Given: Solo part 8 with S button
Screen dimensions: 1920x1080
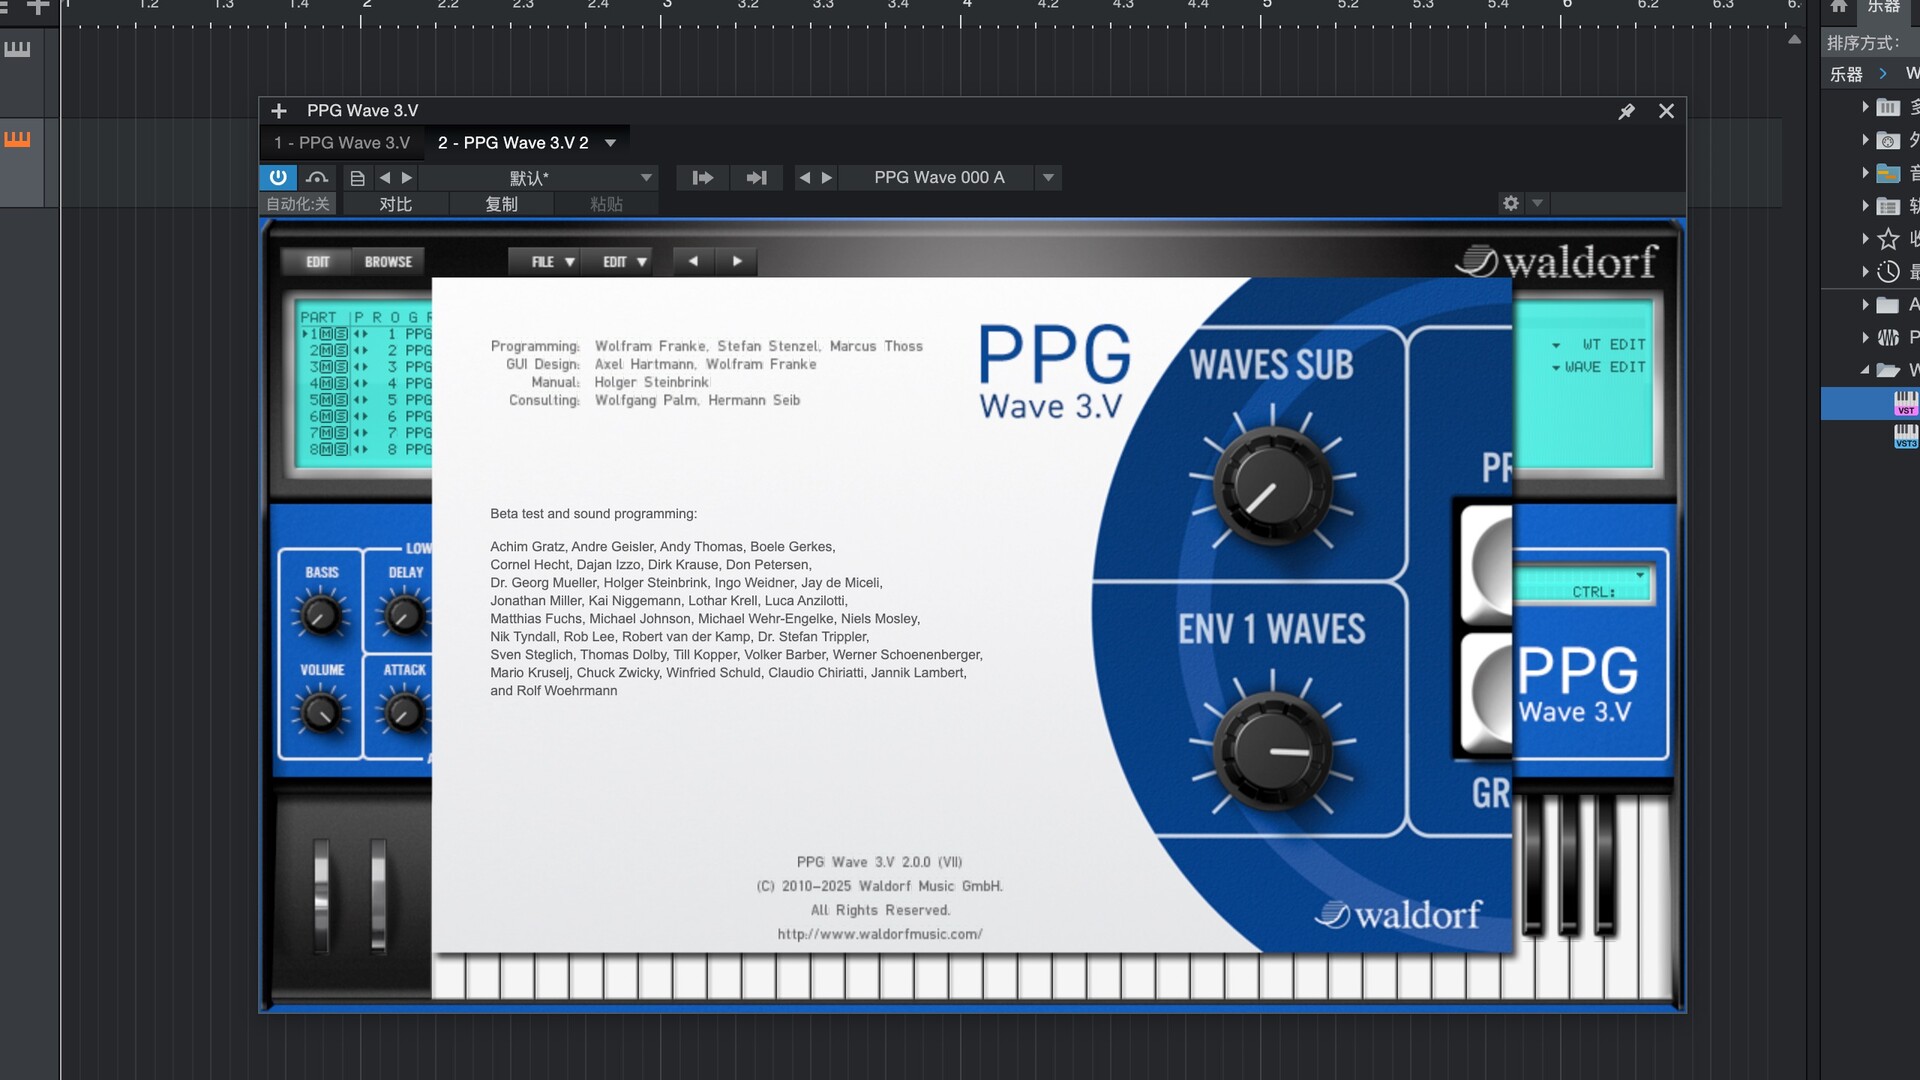Looking at the screenshot, I should click(342, 449).
